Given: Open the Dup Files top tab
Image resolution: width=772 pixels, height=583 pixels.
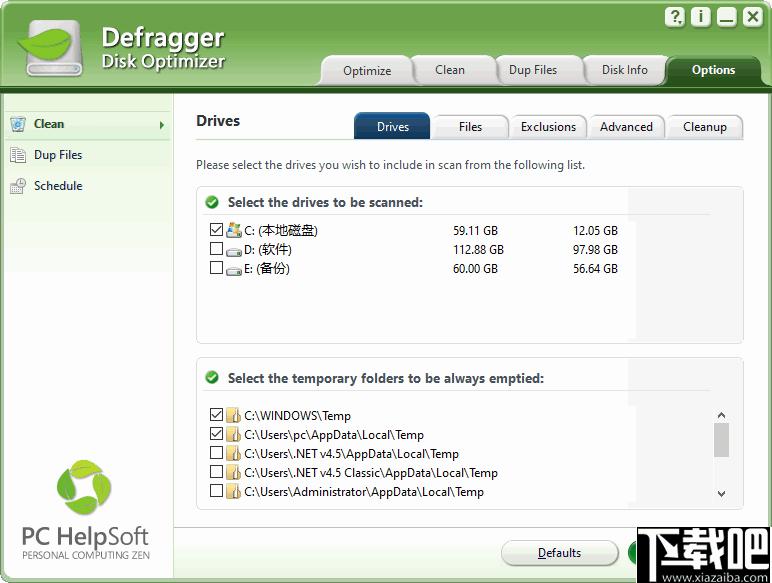Looking at the screenshot, I should [533, 70].
